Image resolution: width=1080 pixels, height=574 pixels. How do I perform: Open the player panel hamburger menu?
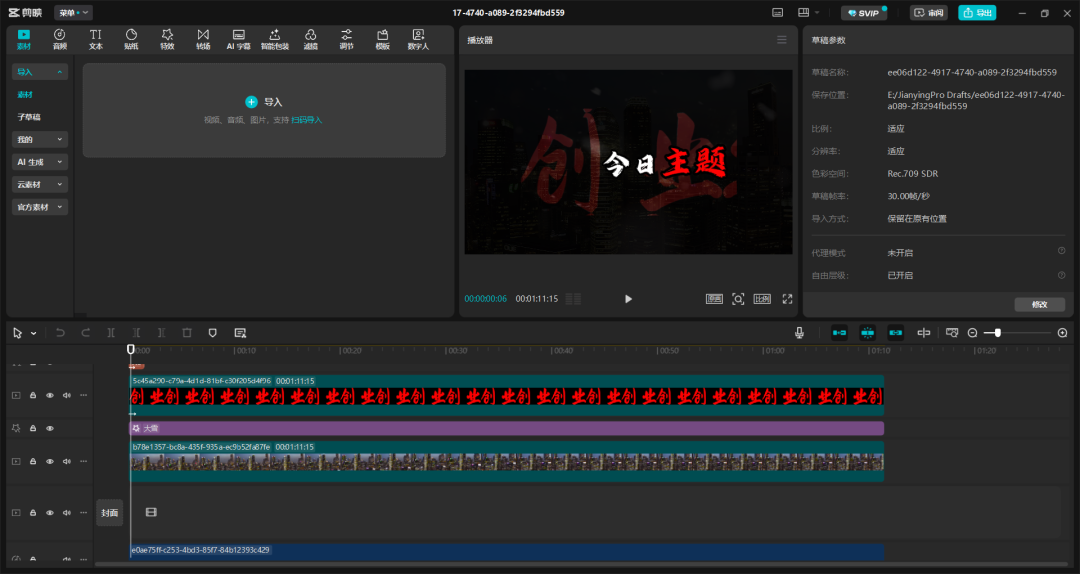pyautogui.click(x=782, y=40)
